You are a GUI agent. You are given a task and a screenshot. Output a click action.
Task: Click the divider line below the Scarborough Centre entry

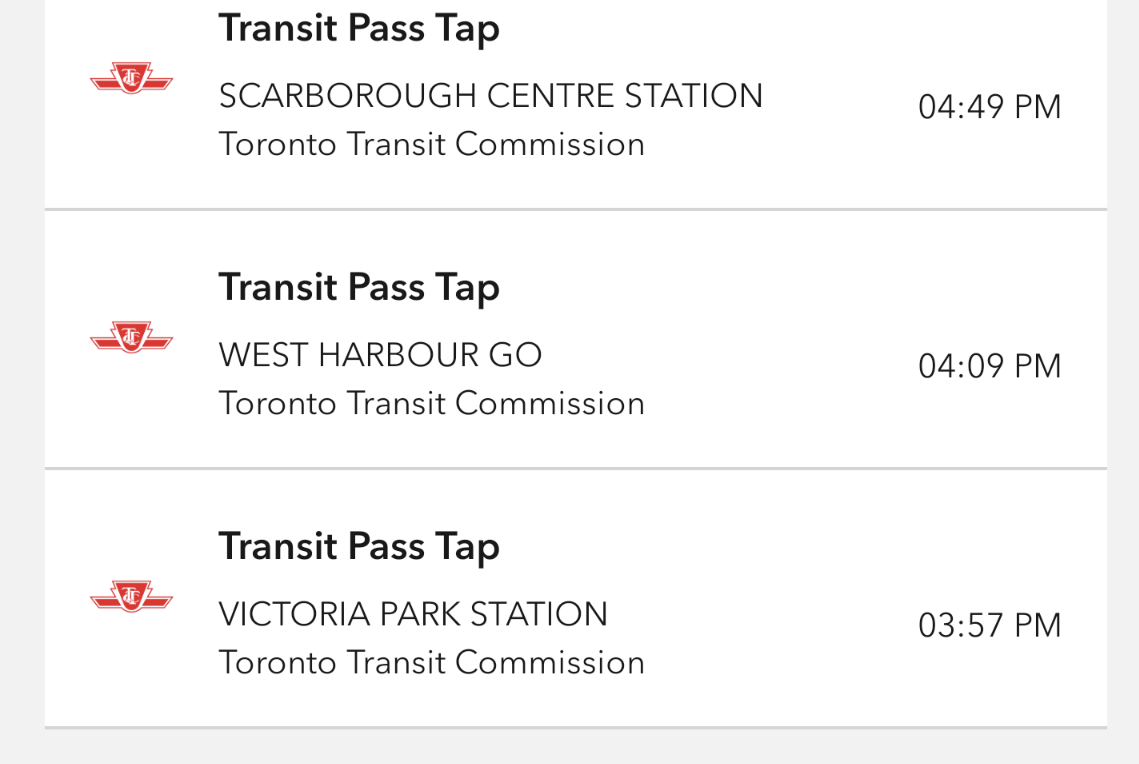coord(575,209)
